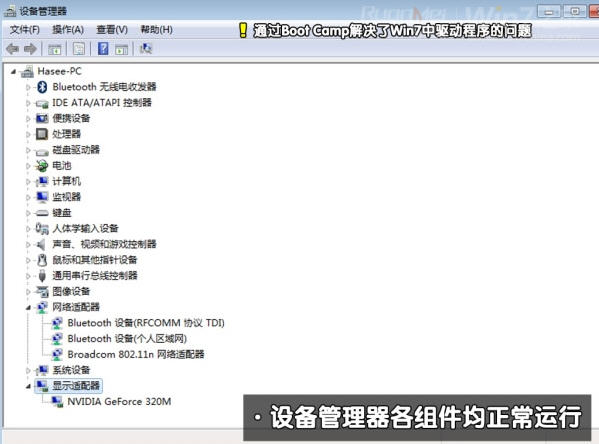Click the 设备管理器 title bar icon
The height and width of the screenshot is (444, 599).
tap(10, 11)
